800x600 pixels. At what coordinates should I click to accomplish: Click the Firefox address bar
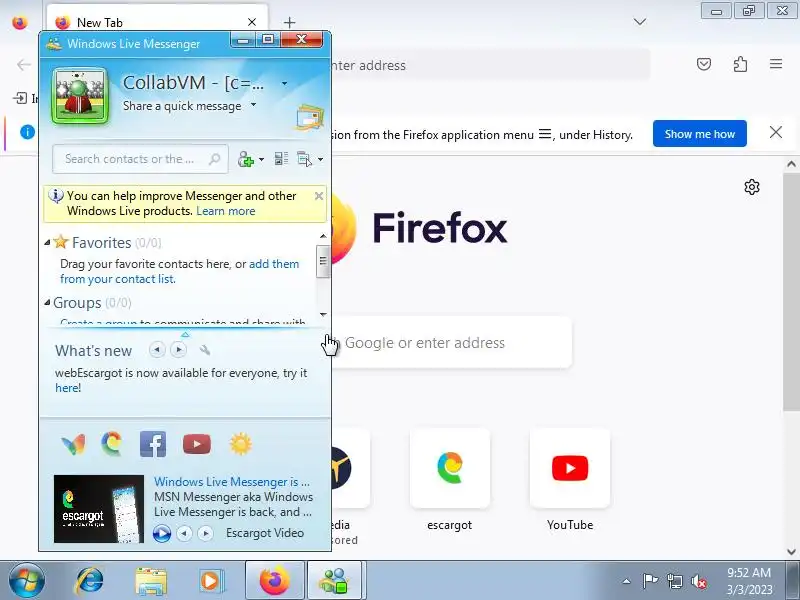point(490,65)
